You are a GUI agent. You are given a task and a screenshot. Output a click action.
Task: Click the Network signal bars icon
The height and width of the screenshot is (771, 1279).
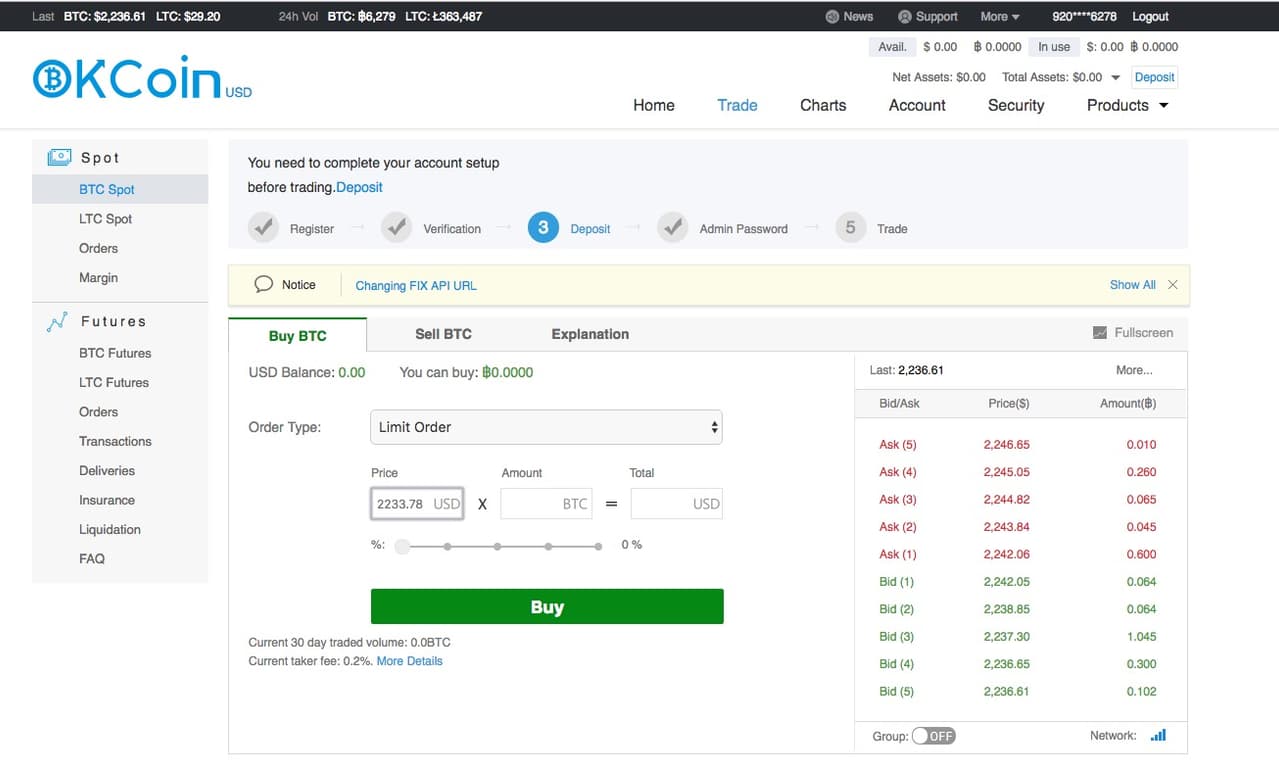(x=1158, y=735)
